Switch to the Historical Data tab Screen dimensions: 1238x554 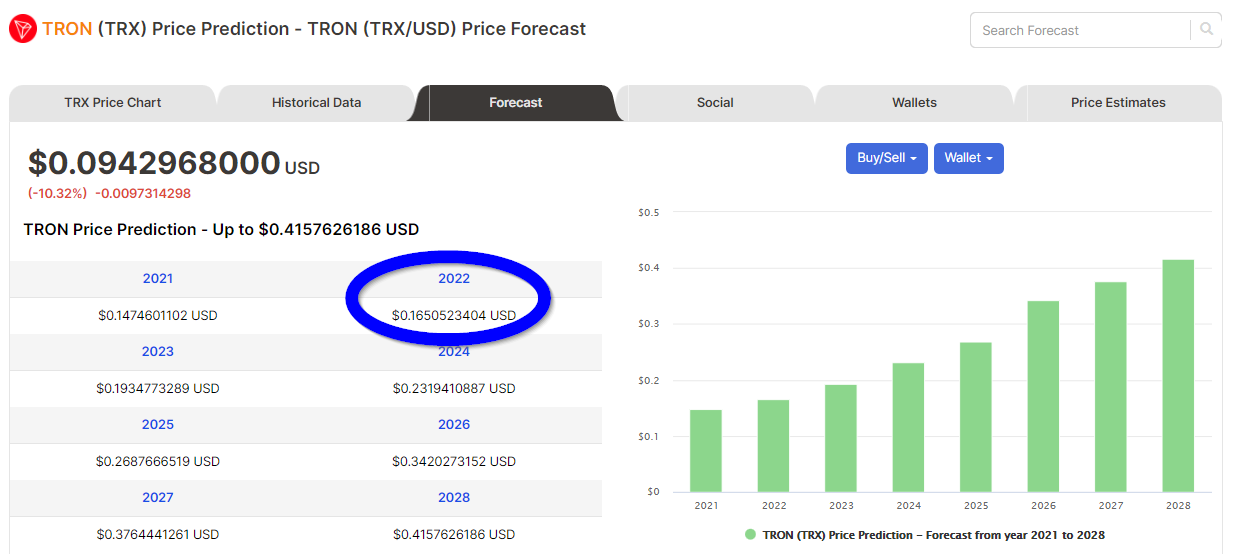pyautogui.click(x=316, y=102)
